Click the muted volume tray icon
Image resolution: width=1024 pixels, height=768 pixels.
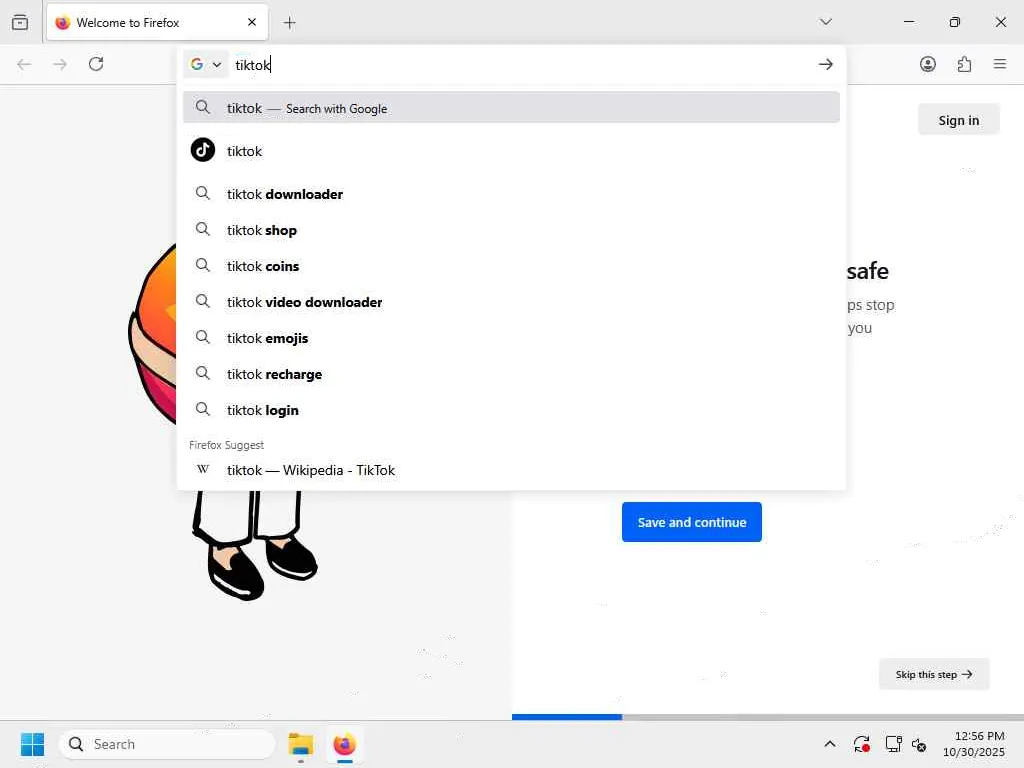pyautogui.click(x=919, y=744)
